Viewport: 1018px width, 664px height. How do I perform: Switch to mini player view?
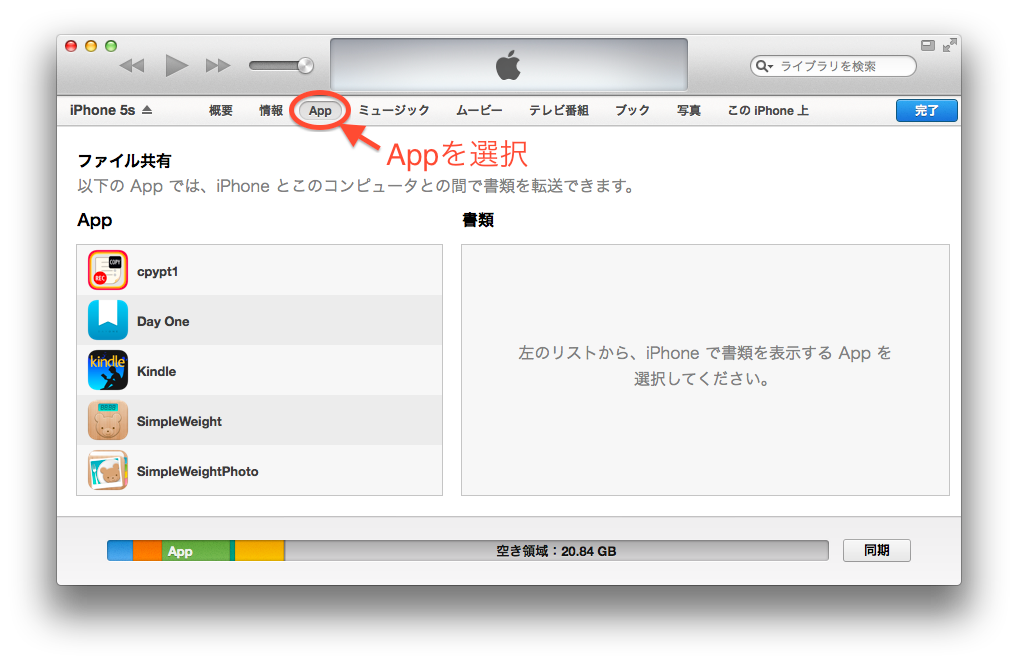click(927, 45)
